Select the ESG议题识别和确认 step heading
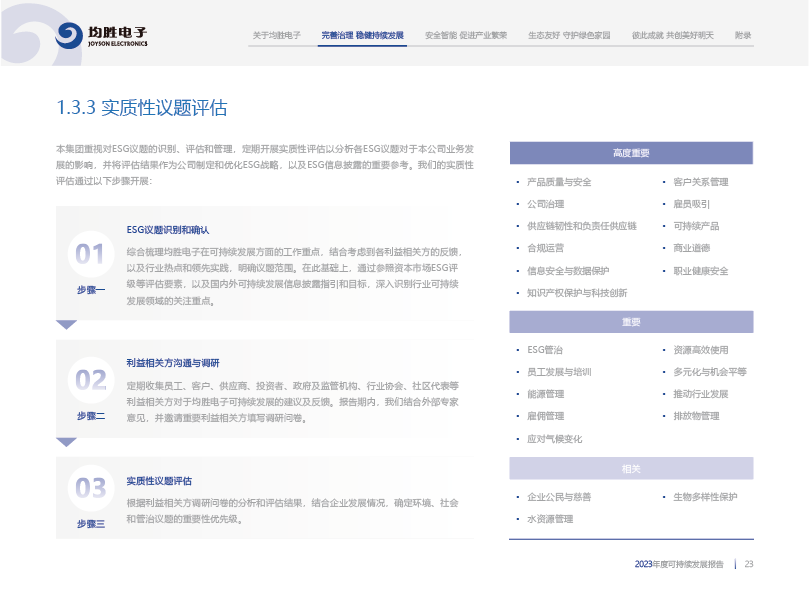Image resolution: width=809 pixels, height=596 pixels. tap(168, 230)
